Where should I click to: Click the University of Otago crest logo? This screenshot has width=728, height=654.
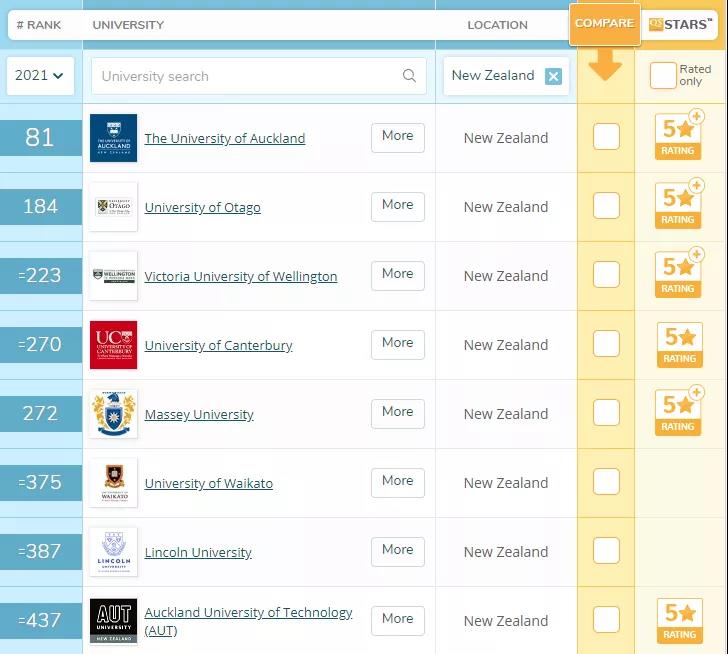pos(113,207)
